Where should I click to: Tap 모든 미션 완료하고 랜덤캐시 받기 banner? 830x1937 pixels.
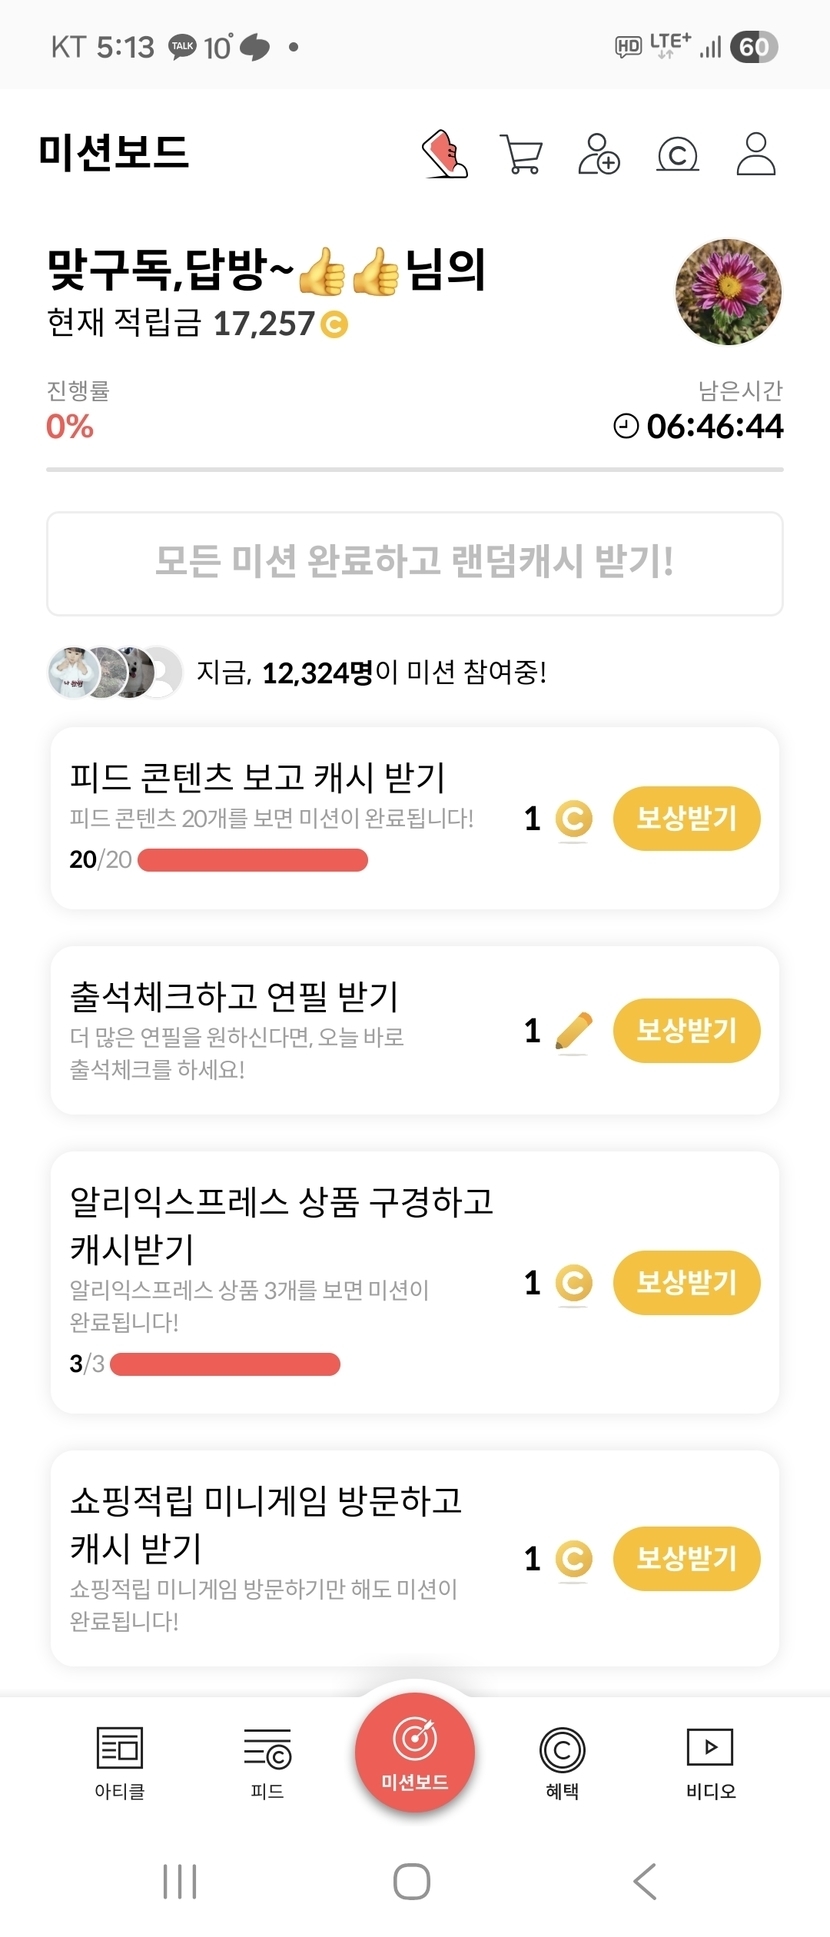414,564
